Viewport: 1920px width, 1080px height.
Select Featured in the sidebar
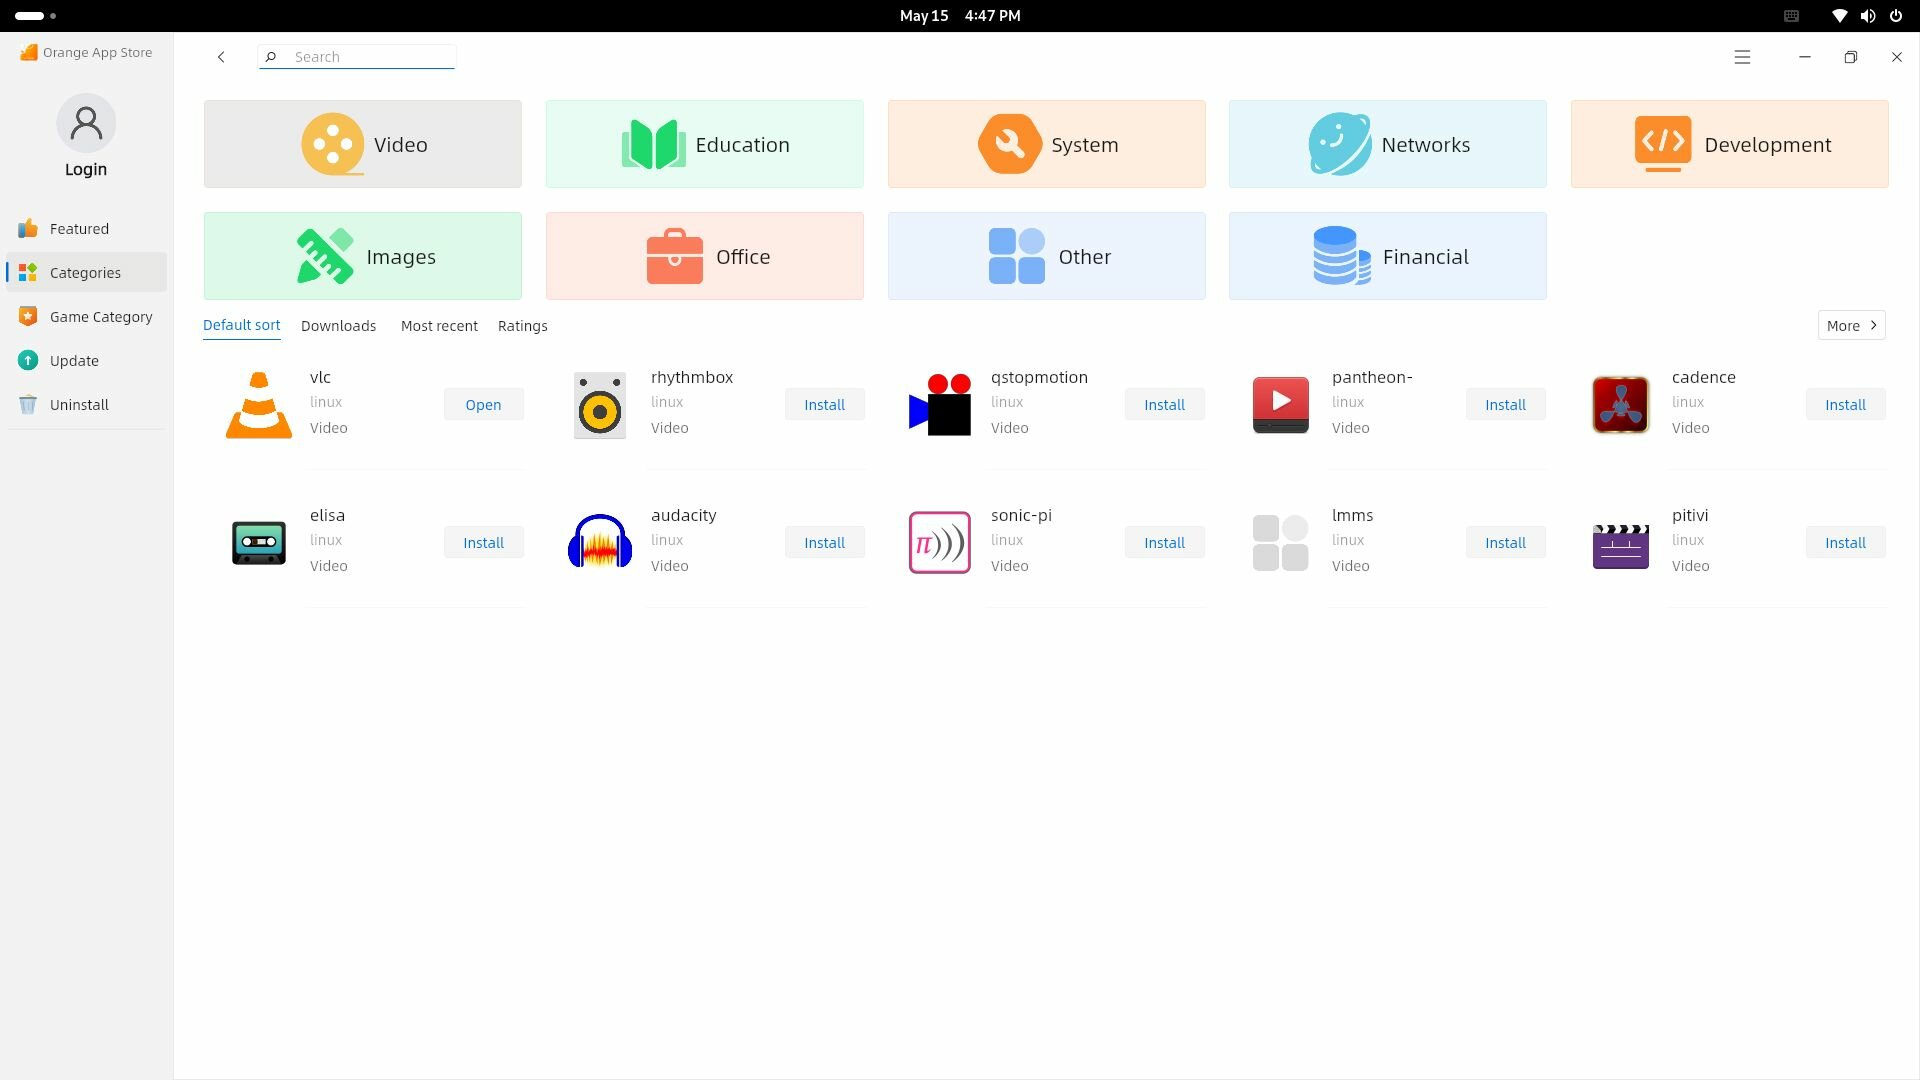(x=86, y=228)
